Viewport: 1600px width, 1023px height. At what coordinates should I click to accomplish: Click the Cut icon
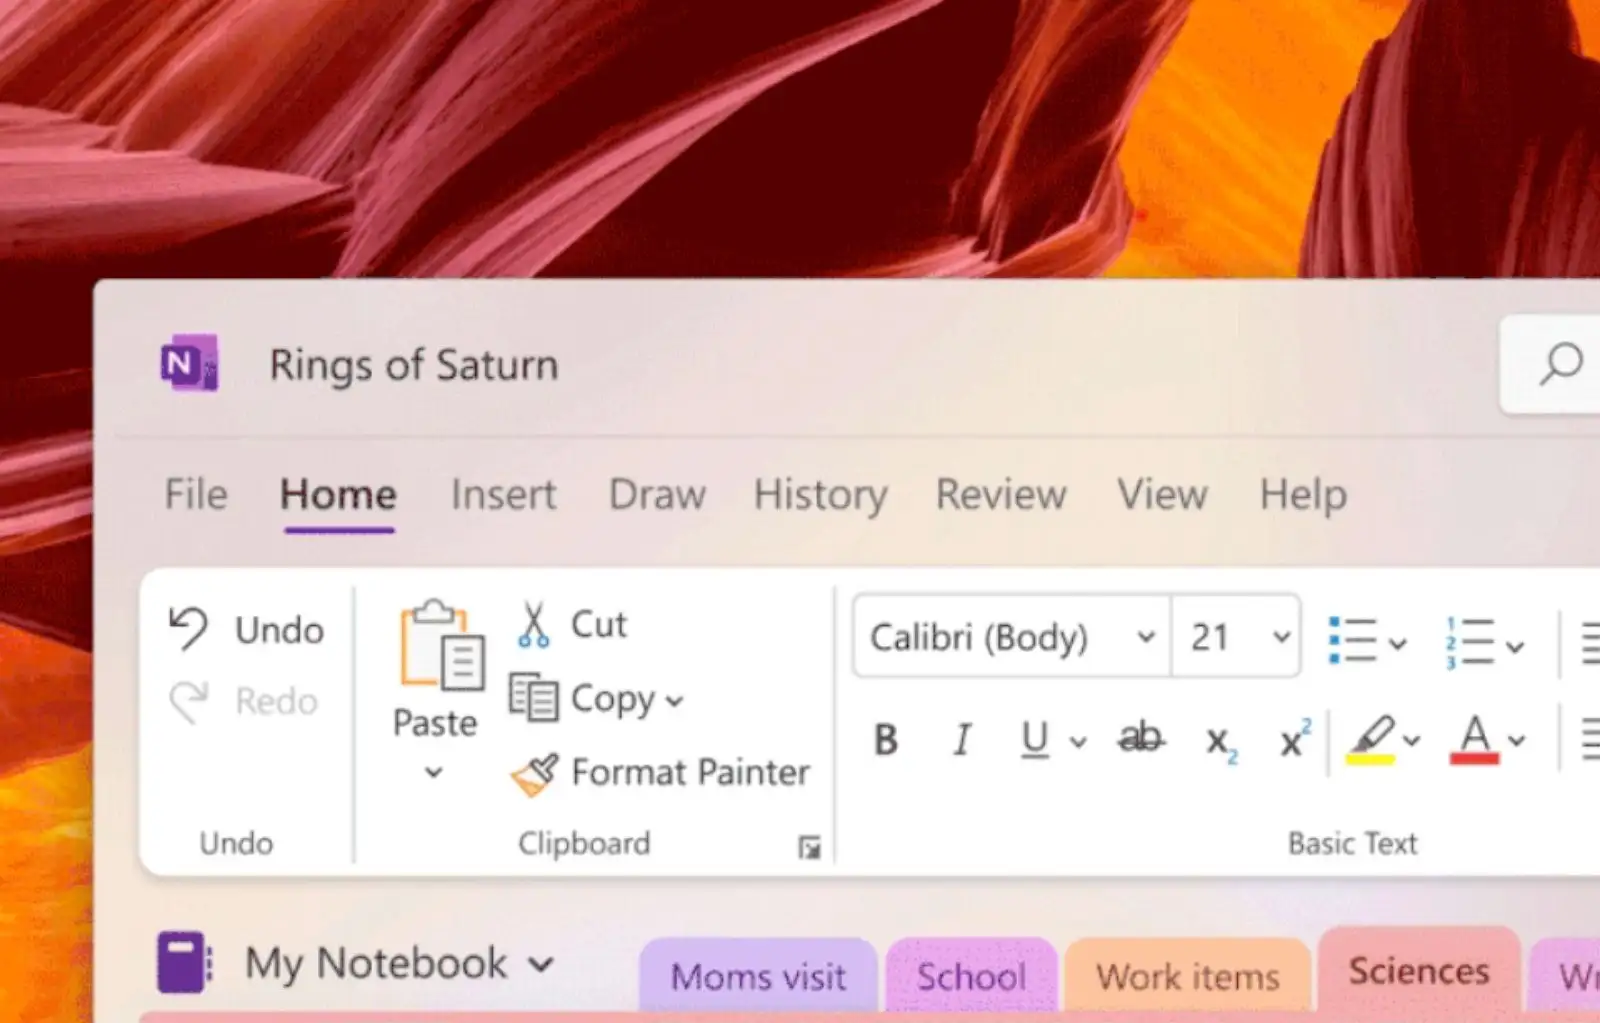click(x=533, y=622)
